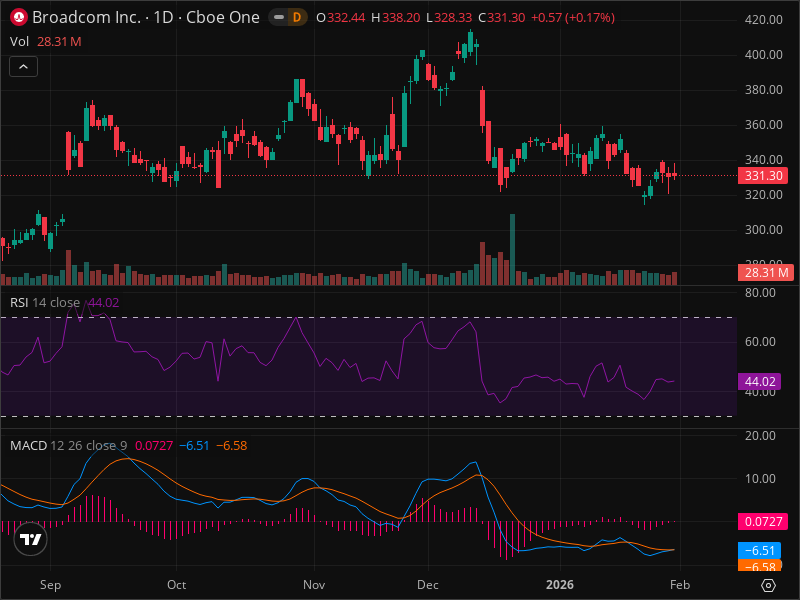The image size is (800, 600).
Task: Click the low value L328.33
Action: tap(449, 18)
